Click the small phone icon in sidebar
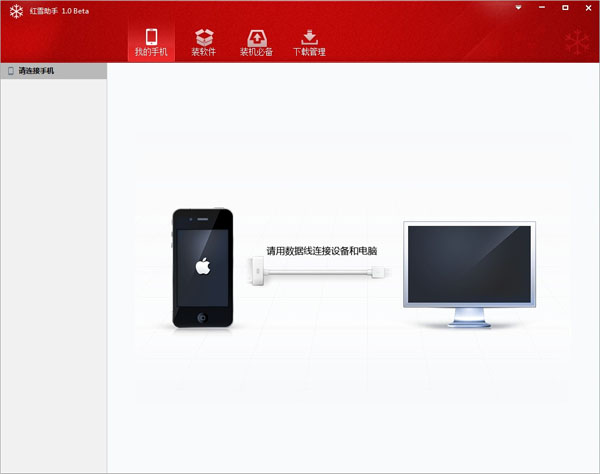Viewport: 600px width, 474px height. (11, 71)
